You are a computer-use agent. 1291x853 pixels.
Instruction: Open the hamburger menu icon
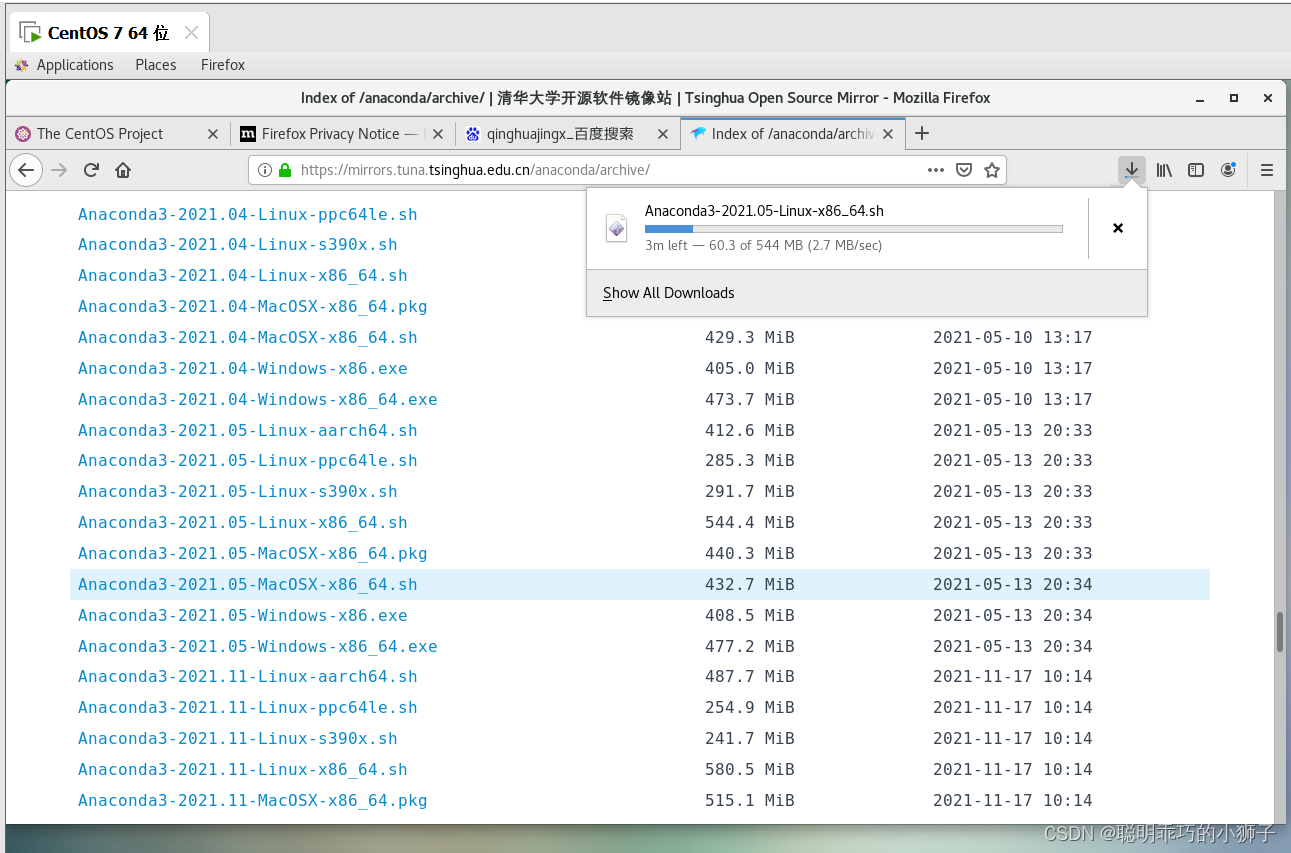pyautogui.click(x=1266, y=169)
